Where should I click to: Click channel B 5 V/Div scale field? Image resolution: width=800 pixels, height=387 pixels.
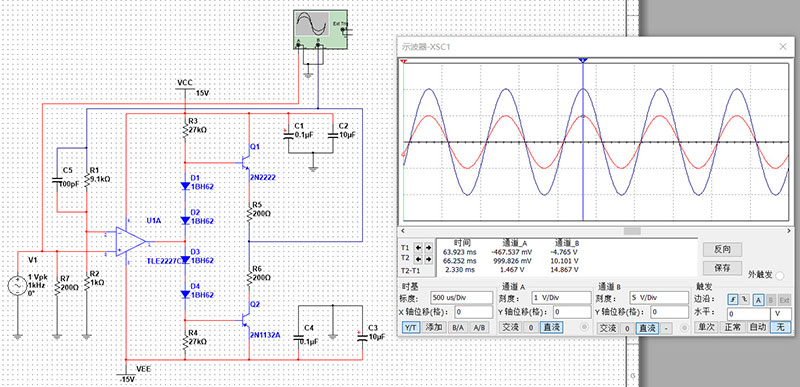658,298
